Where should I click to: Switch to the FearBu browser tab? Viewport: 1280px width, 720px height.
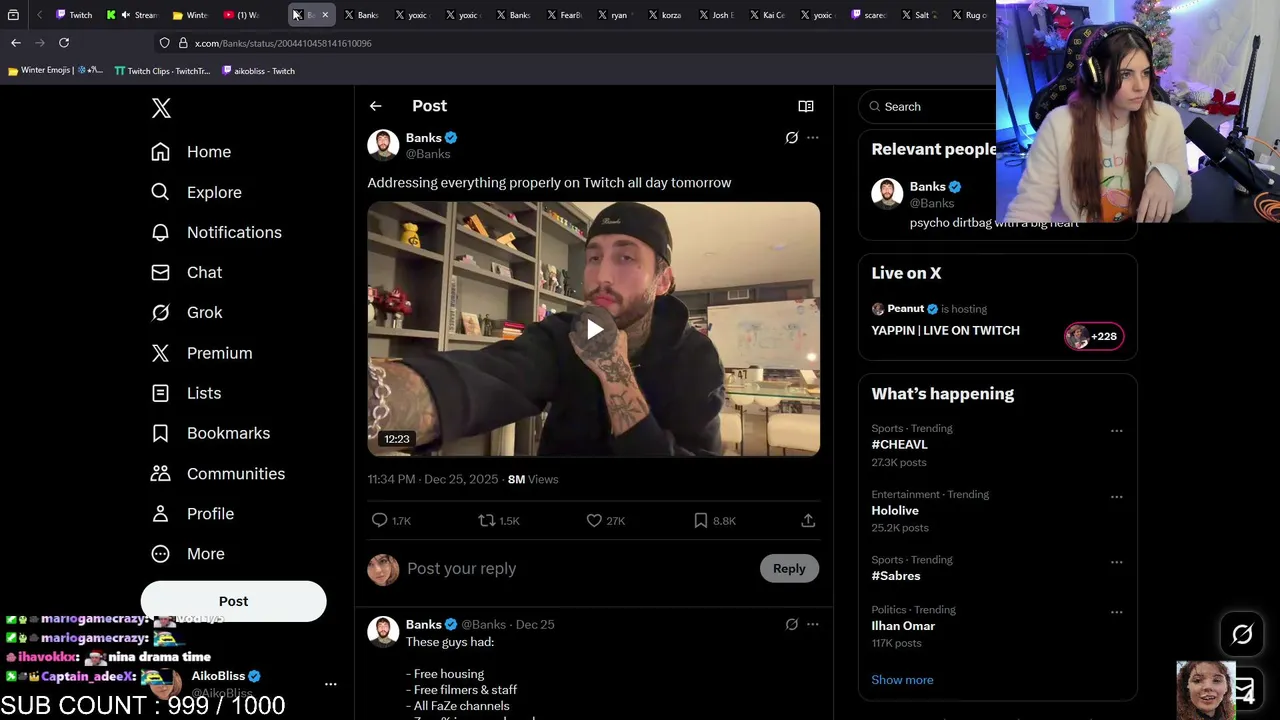[564, 15]
